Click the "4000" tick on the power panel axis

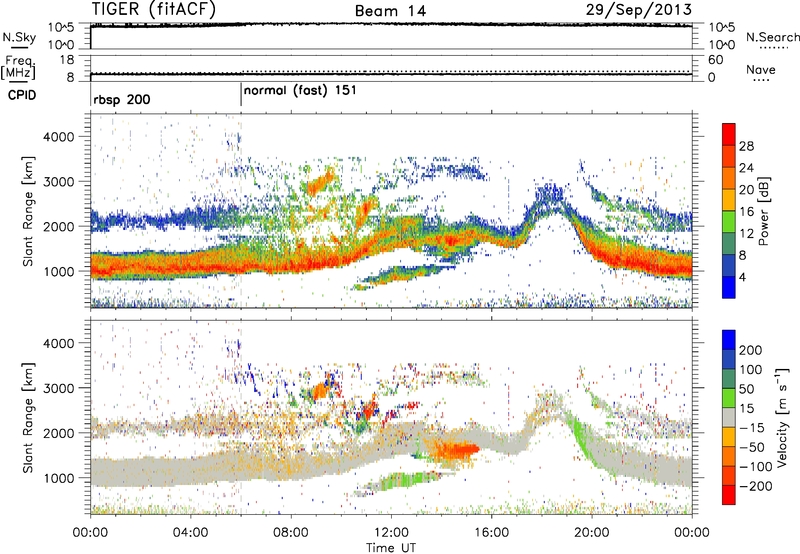59,137
